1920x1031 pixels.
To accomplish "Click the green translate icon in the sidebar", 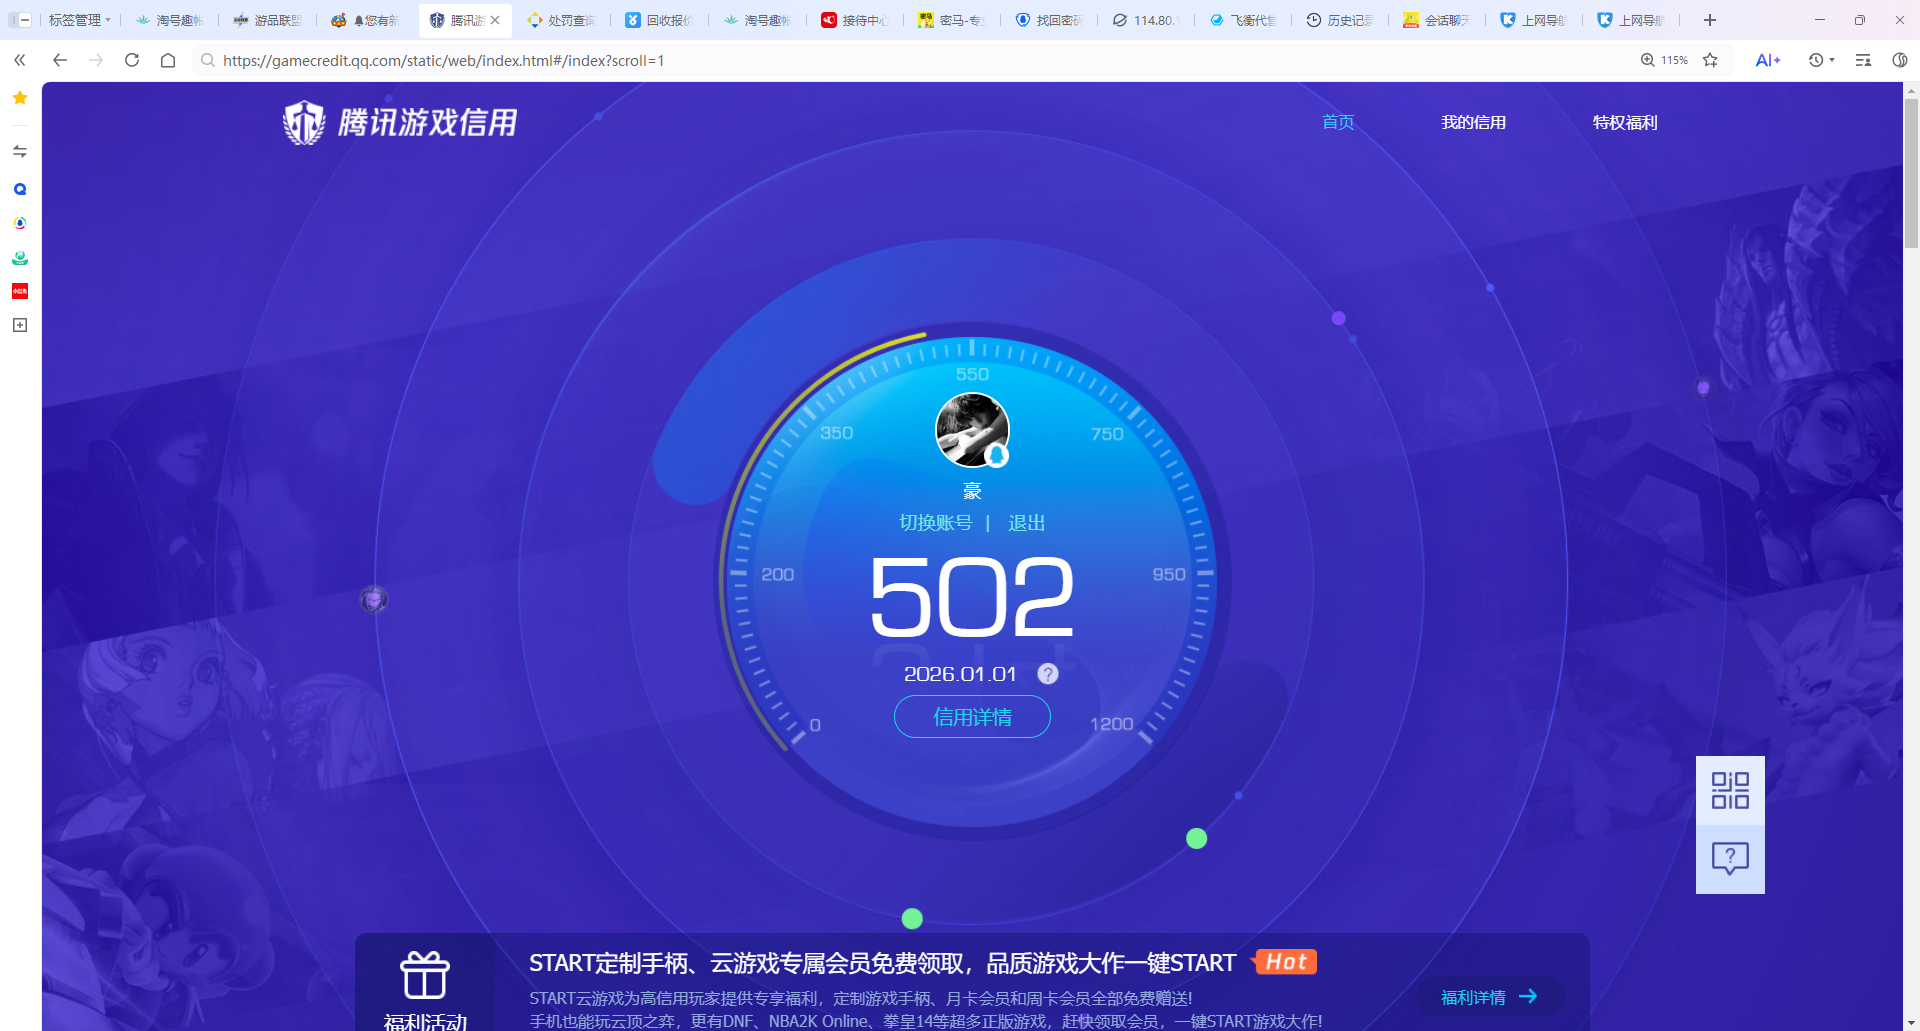I will point(19,257).
